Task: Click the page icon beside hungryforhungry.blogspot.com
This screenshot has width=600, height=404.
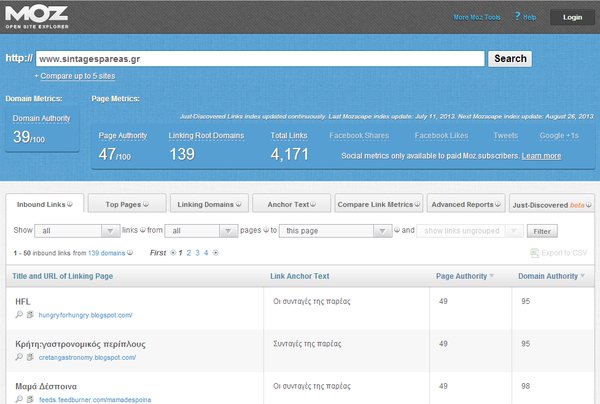Action: (x=31, y=315)
